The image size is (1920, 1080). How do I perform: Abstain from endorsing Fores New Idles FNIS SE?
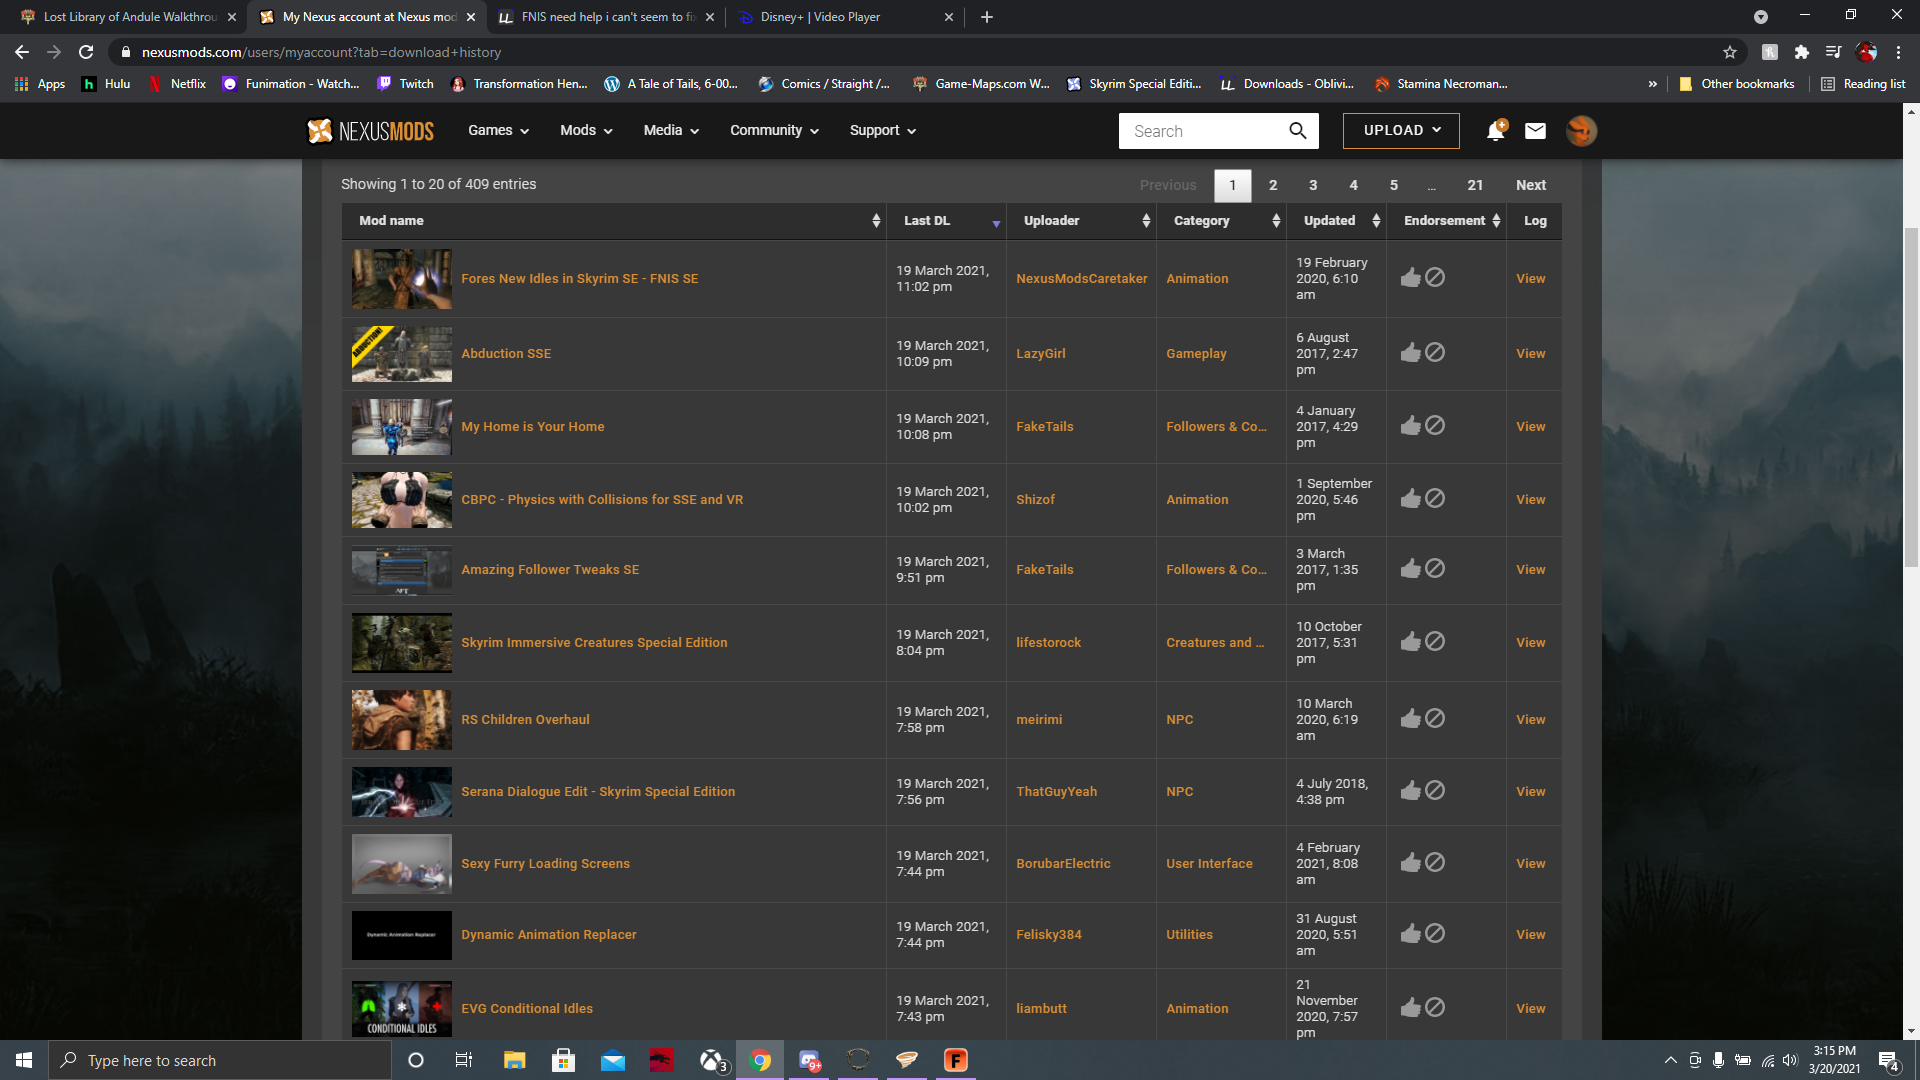click(1435, 277)
